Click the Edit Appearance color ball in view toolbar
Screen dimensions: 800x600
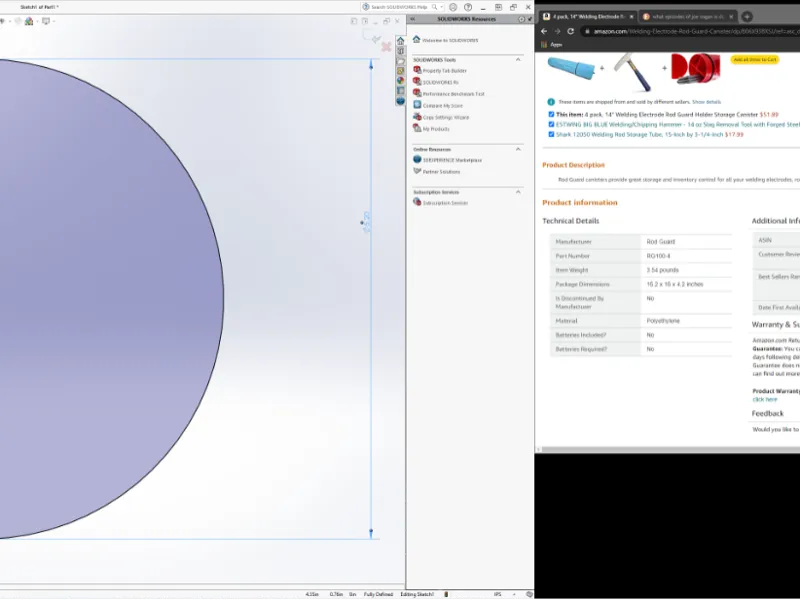29,21
